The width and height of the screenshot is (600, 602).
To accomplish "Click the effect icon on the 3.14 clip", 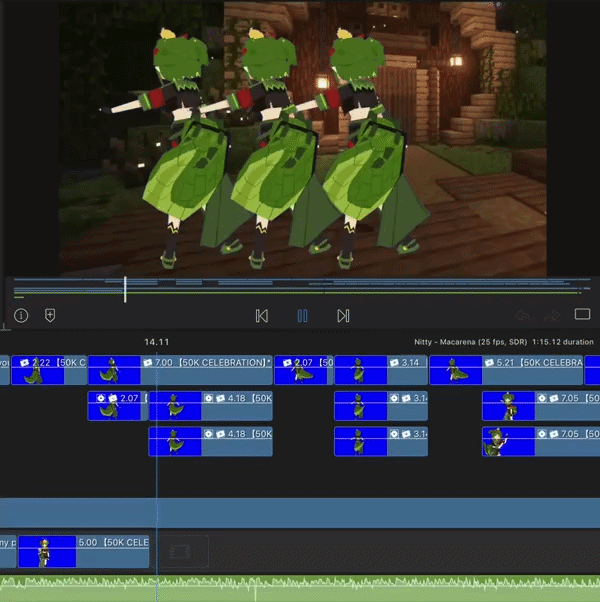I will click(394, 362).
